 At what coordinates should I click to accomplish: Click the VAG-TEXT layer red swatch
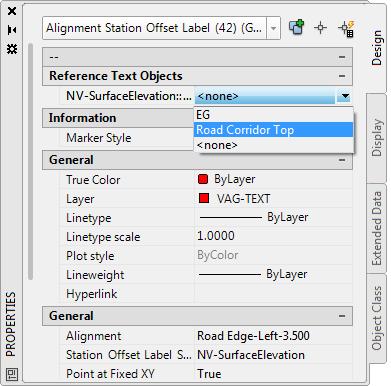[x=204, y=198]
